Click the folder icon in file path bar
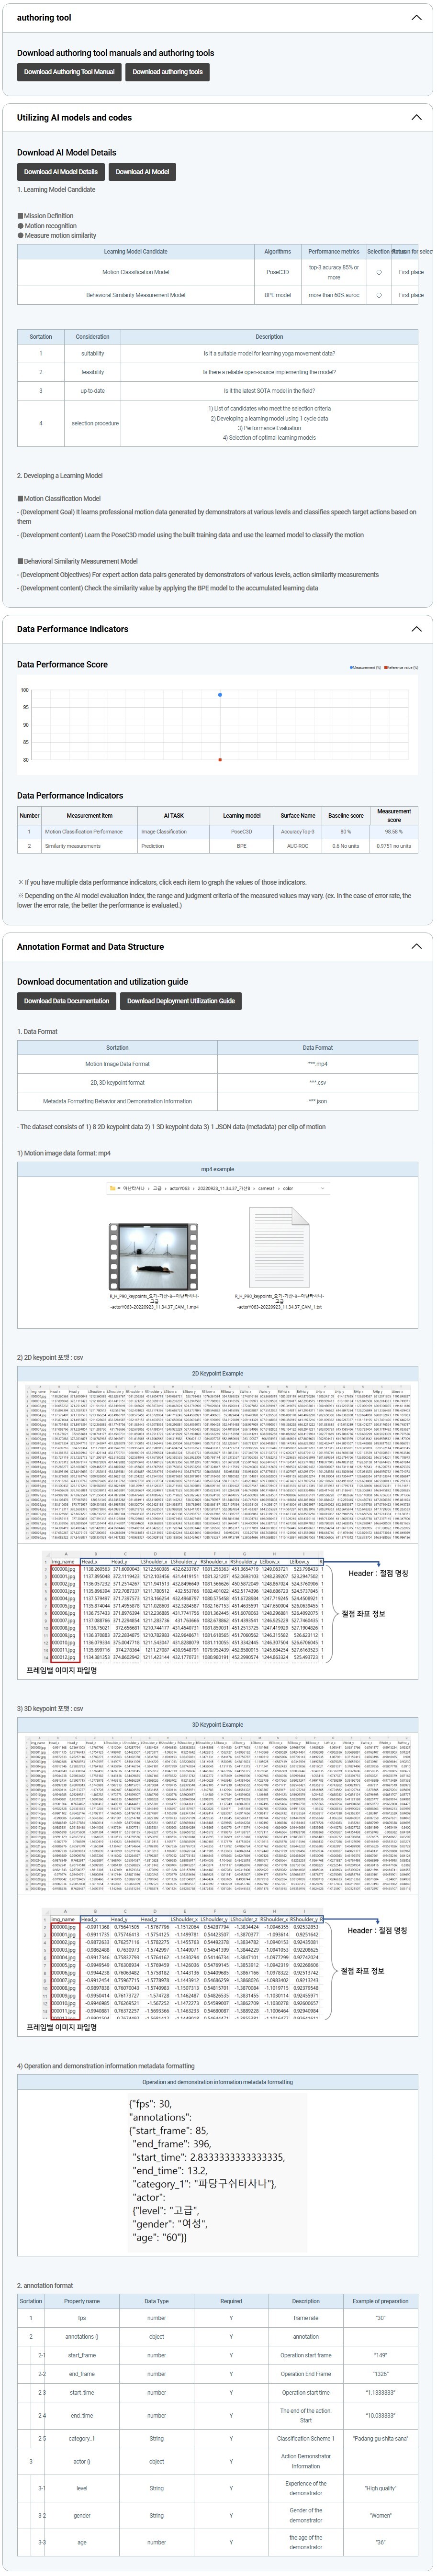This screenshot has width=437, height=2576. point(113,1189)
